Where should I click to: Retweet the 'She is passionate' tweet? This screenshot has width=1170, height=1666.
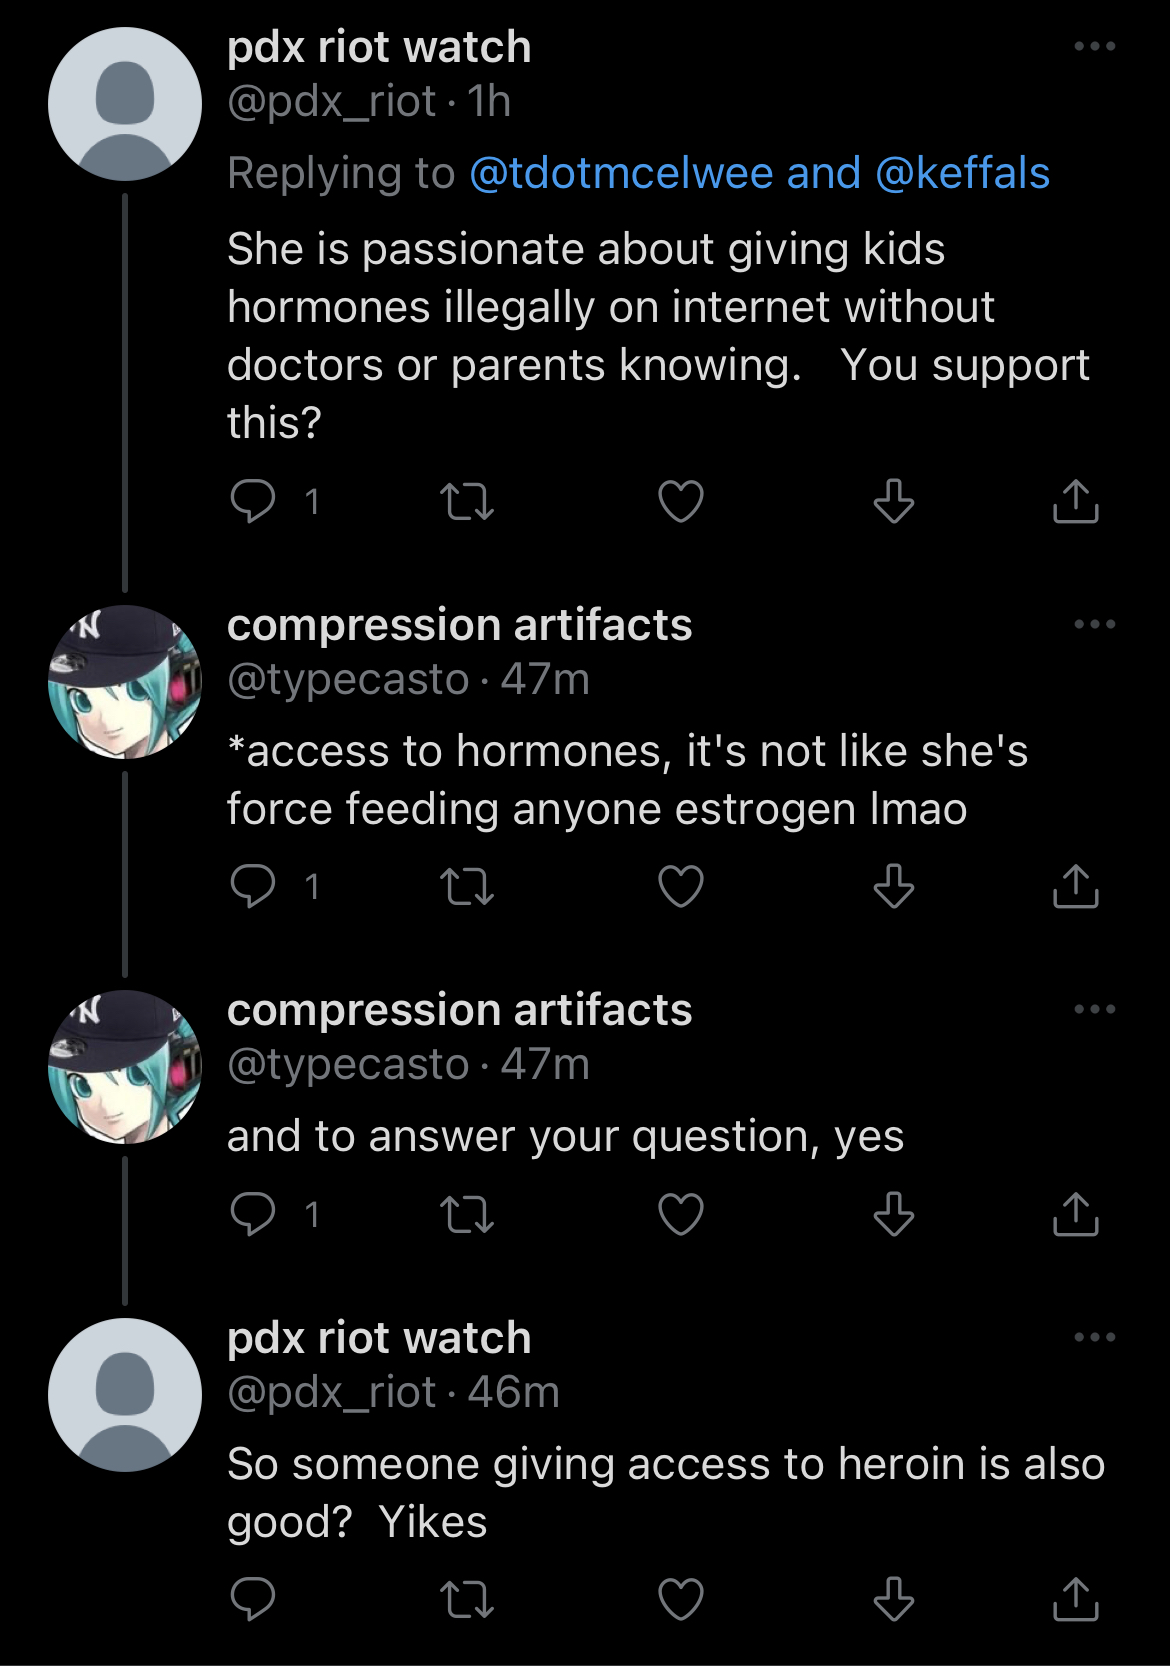tap(467, 501)
